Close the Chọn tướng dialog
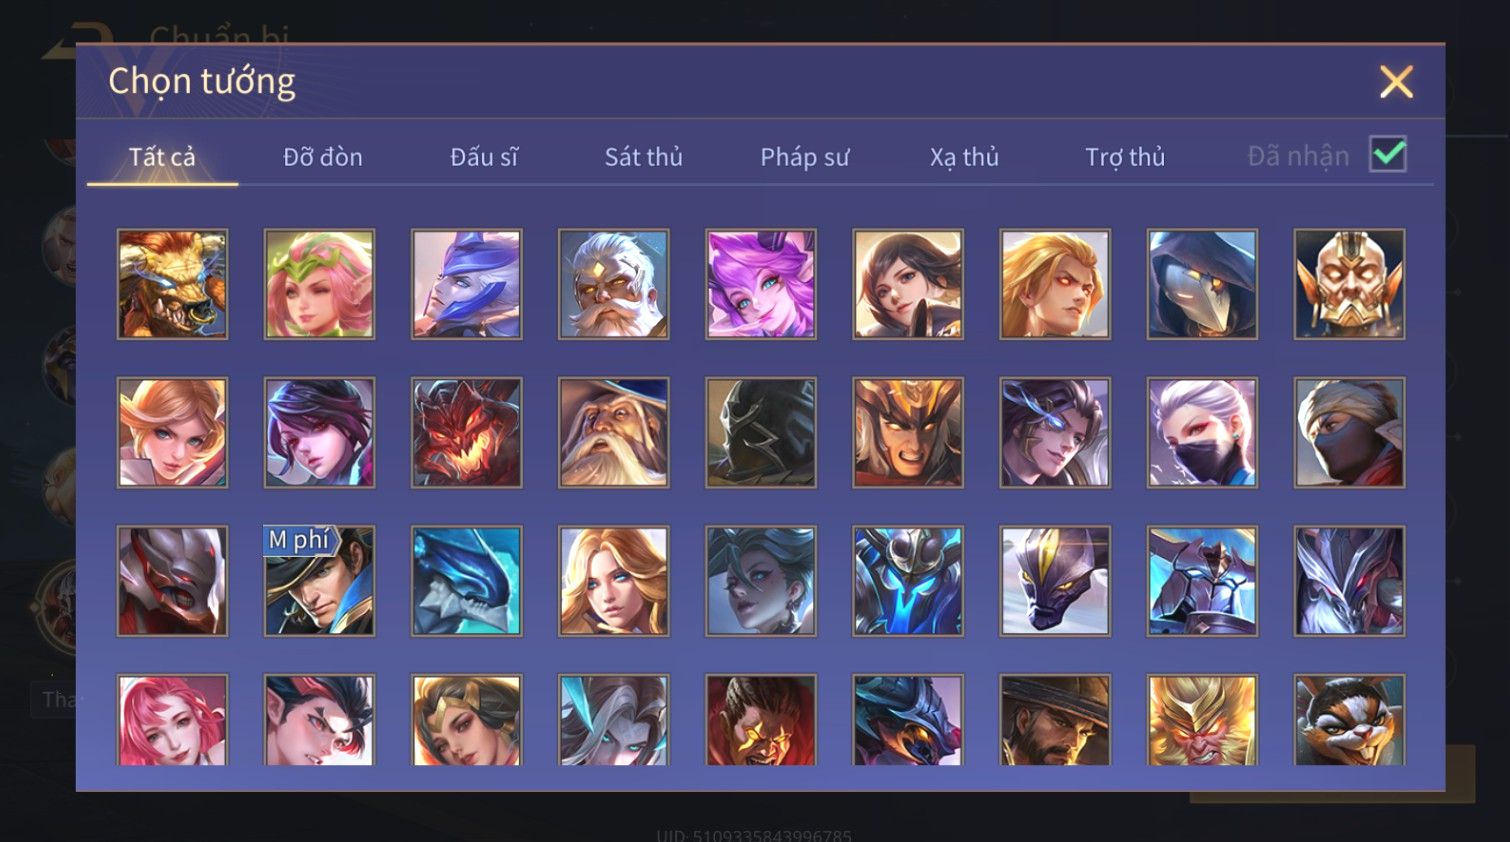This screenshot has height=842, width=1510. [1396, 81]
